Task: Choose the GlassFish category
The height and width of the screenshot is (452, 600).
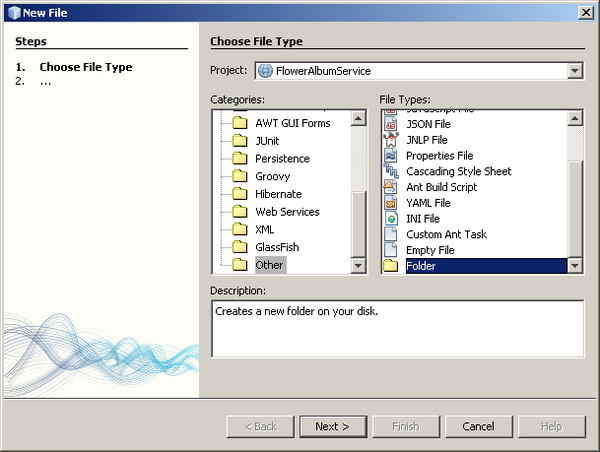Action: click(x=277, y=247)
